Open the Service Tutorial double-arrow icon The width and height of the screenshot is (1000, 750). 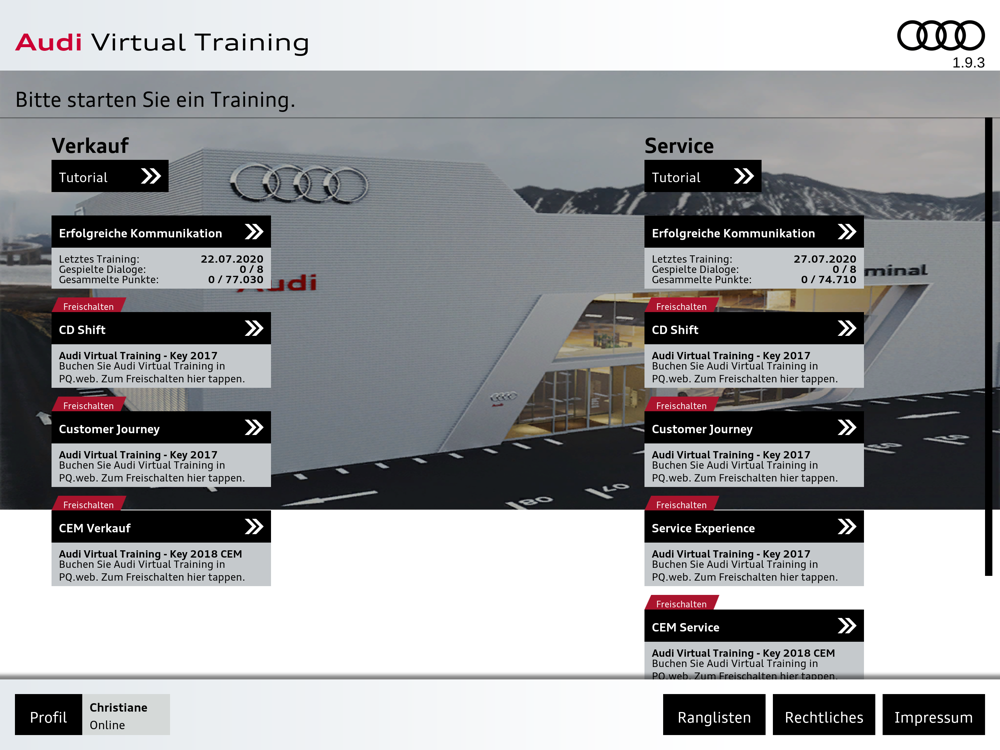[744, 176]
